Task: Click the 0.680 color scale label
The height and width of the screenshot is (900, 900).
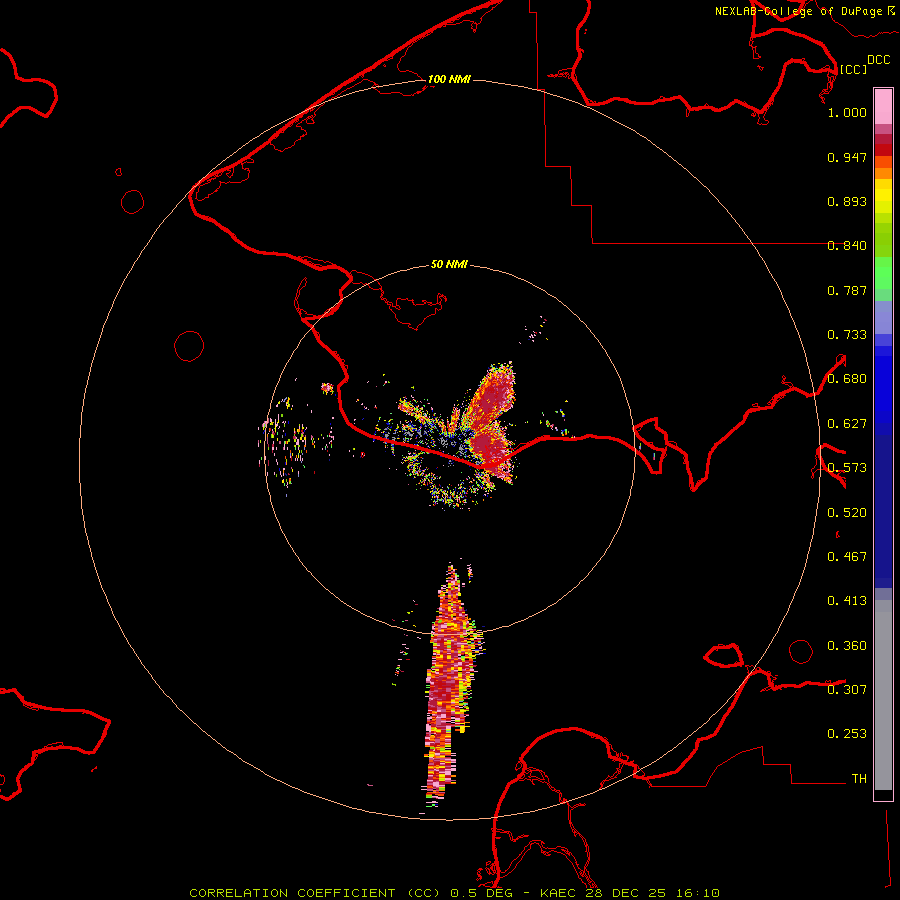Action: [x=847, y=379]
